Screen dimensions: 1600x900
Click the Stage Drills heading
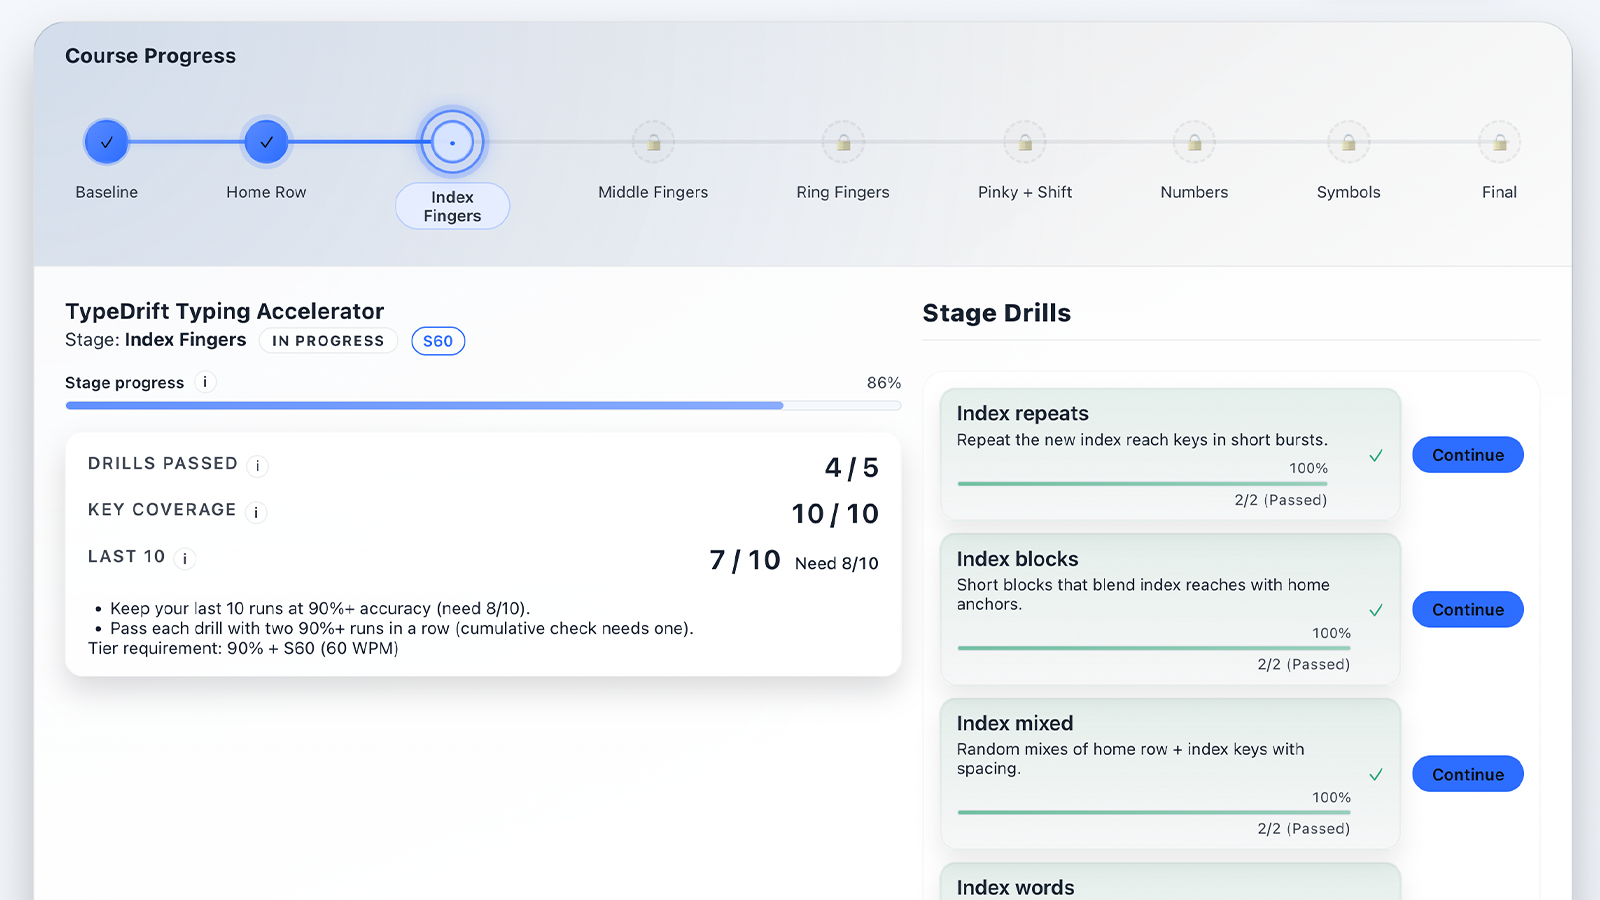click(x=996, y=313)
